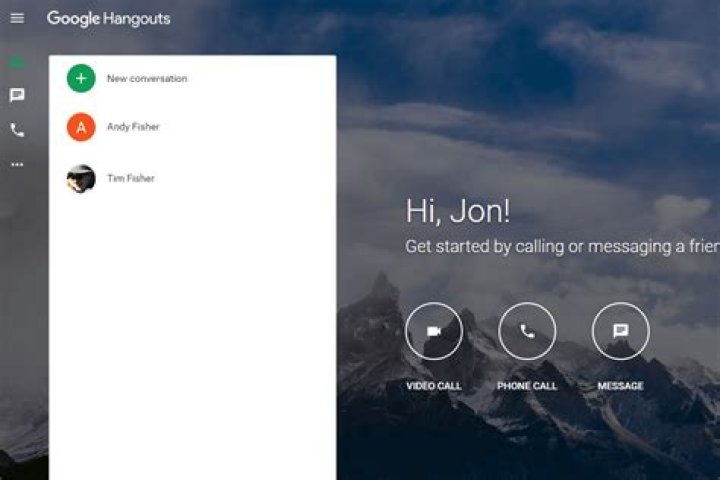Screen dimensions: 720x480
Task: Click Tim Fisher's profile photo
Action: pos(81,178)
